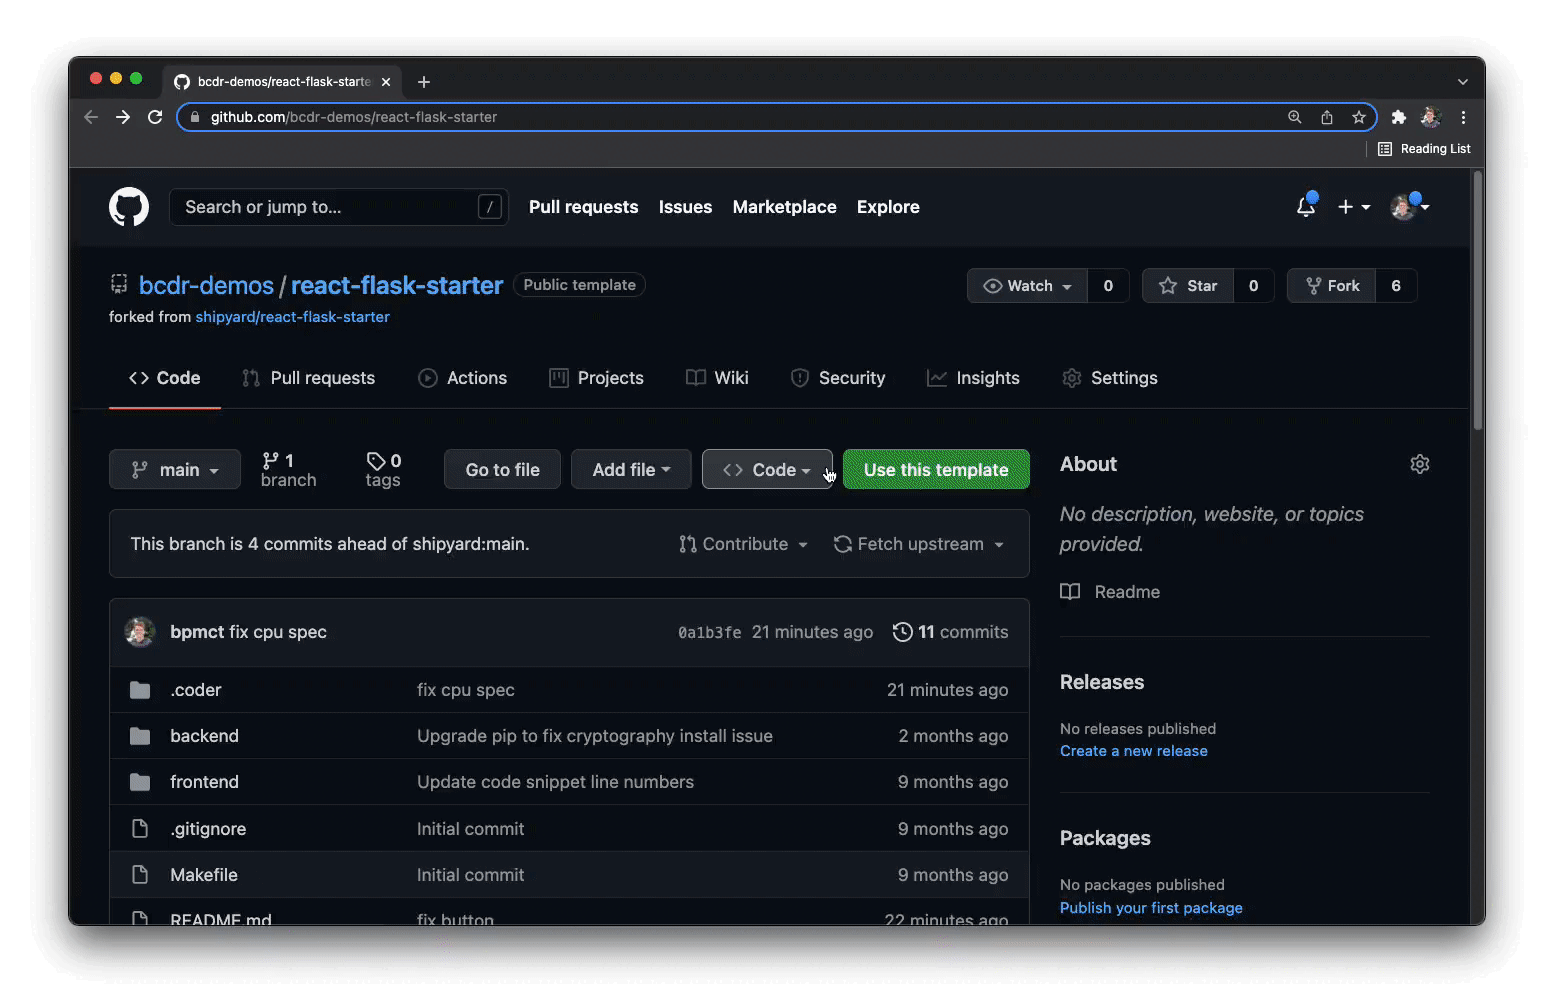Open the bcdr-demos owner link
The height and width of the screenshot is (996, 1556).
tap(206, 285)
